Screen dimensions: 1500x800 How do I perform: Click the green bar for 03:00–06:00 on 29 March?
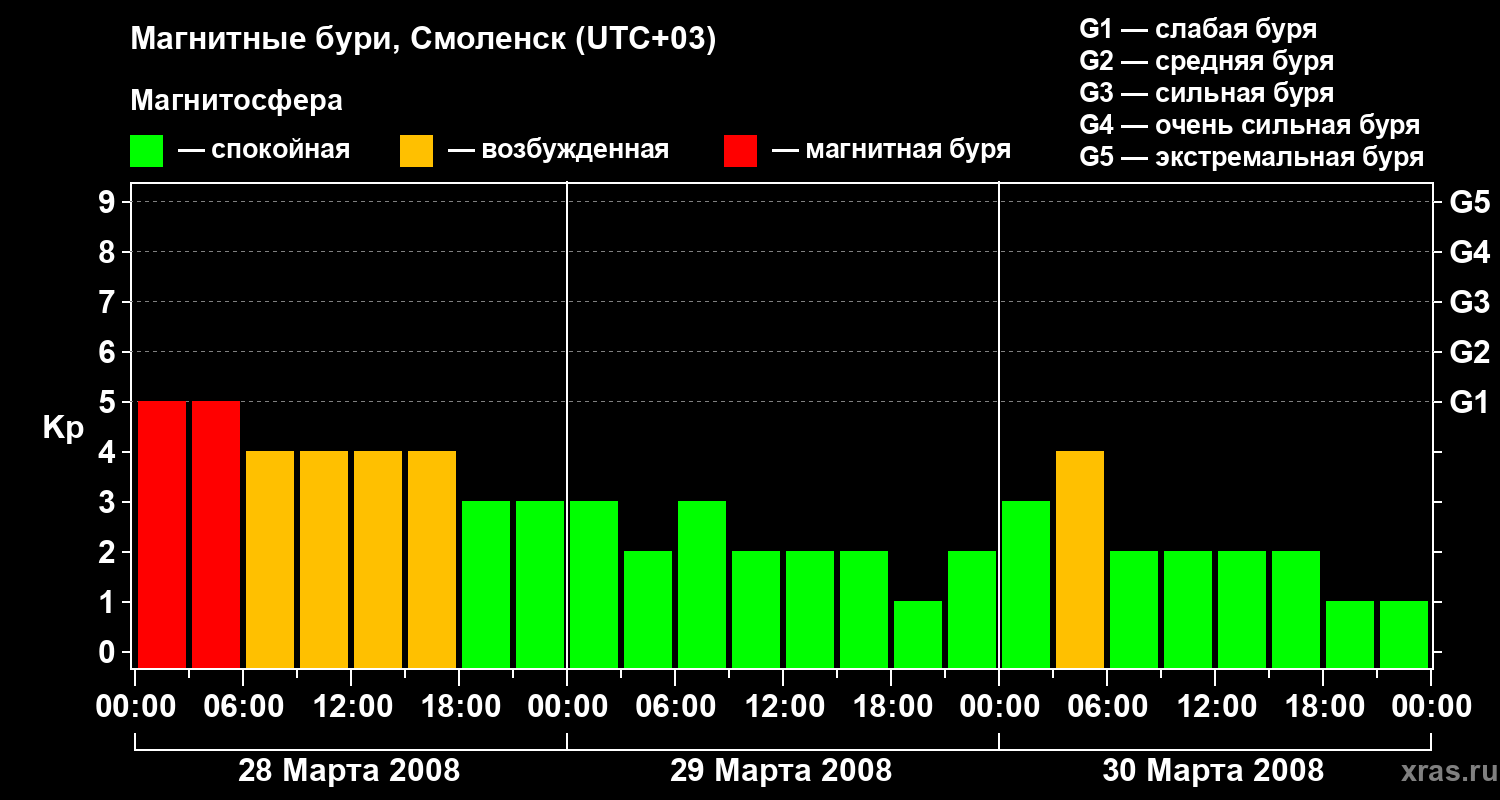[648, 609]
